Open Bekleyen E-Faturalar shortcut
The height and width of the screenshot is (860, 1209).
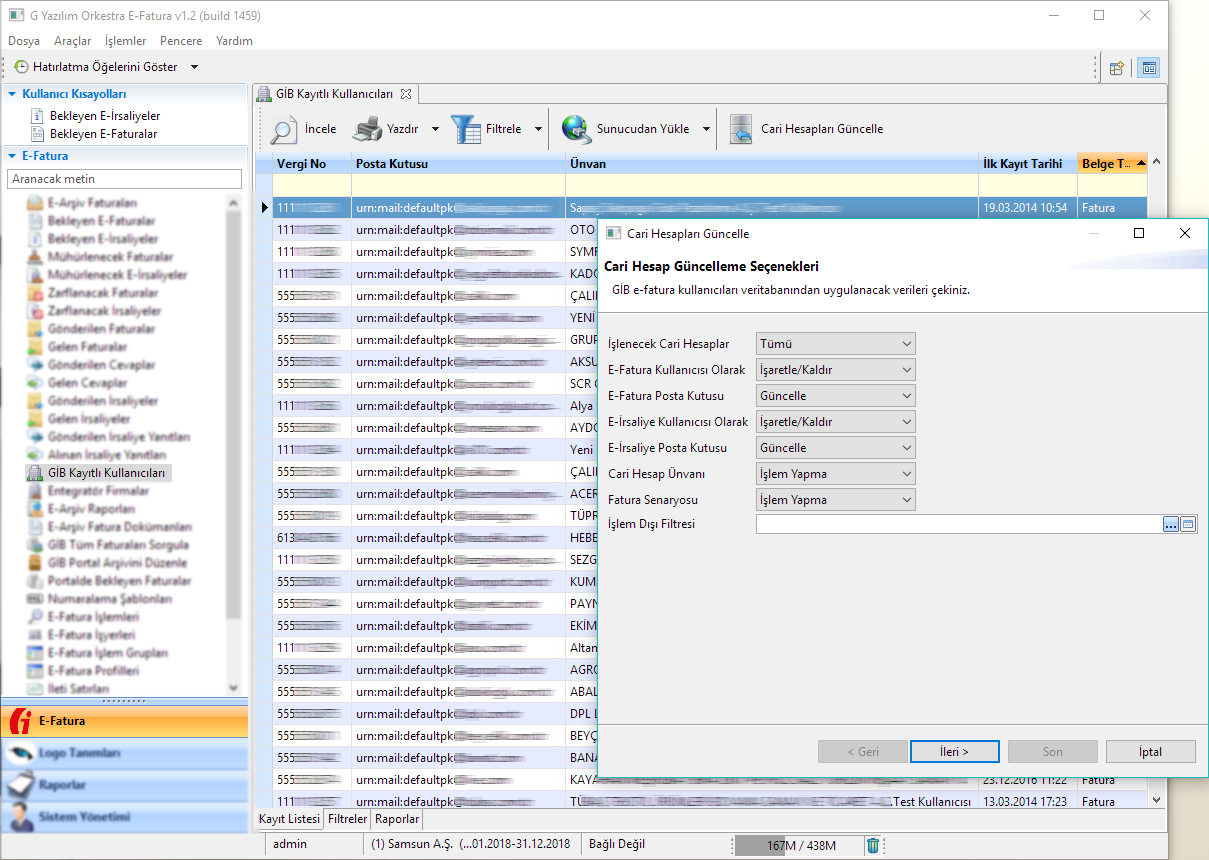tap(104, 133)
